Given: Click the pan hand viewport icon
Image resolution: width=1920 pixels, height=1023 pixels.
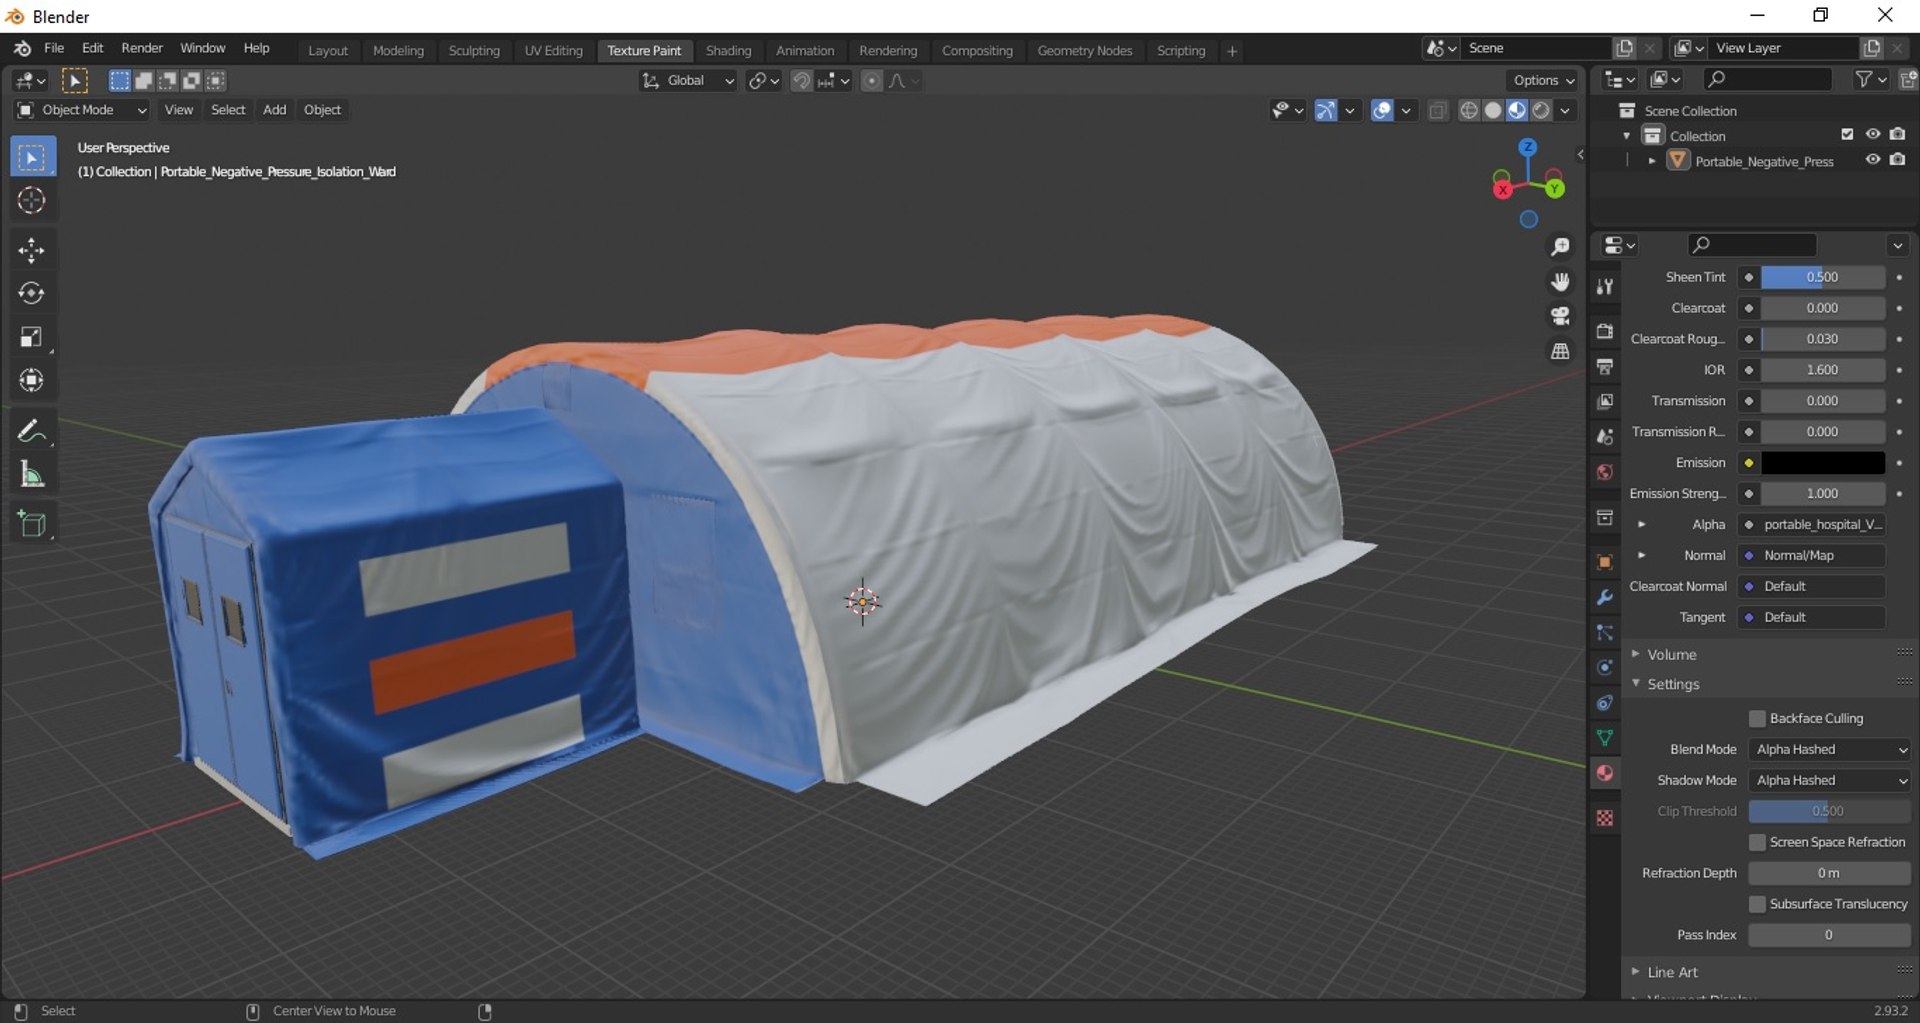Looking at the screenshot, I should (1559, 282).
